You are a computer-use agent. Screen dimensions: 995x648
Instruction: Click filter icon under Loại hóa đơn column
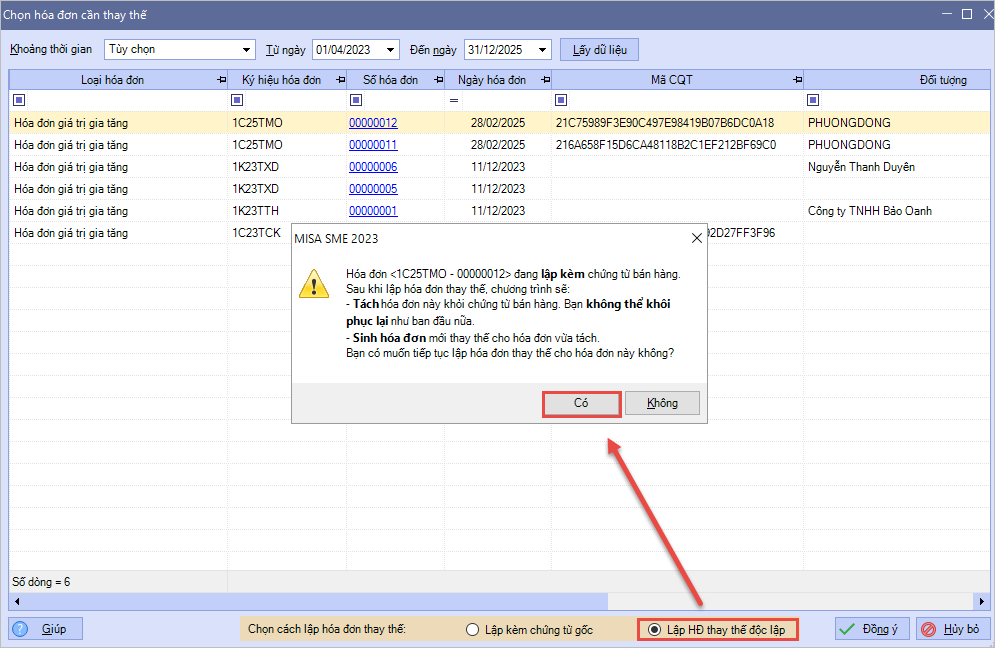(x=19, y=100)
